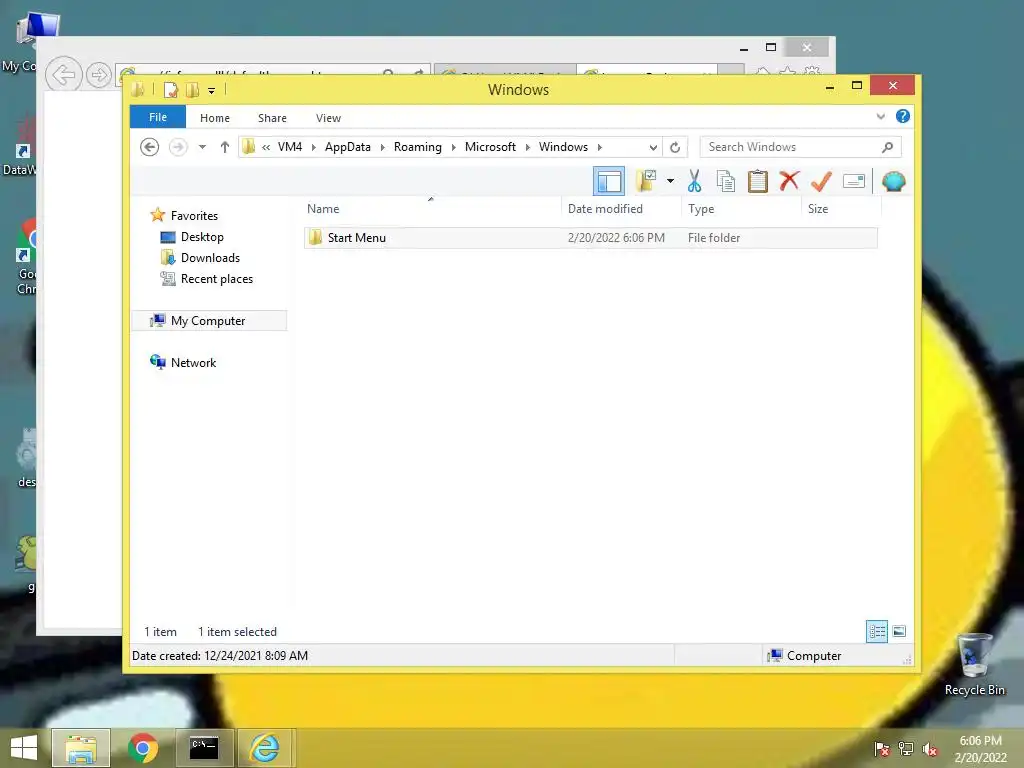Image resolution: width=1024 pixels, height=768 pixels.
Task: Click the orange checkmark properties icon
Action: 821,181
